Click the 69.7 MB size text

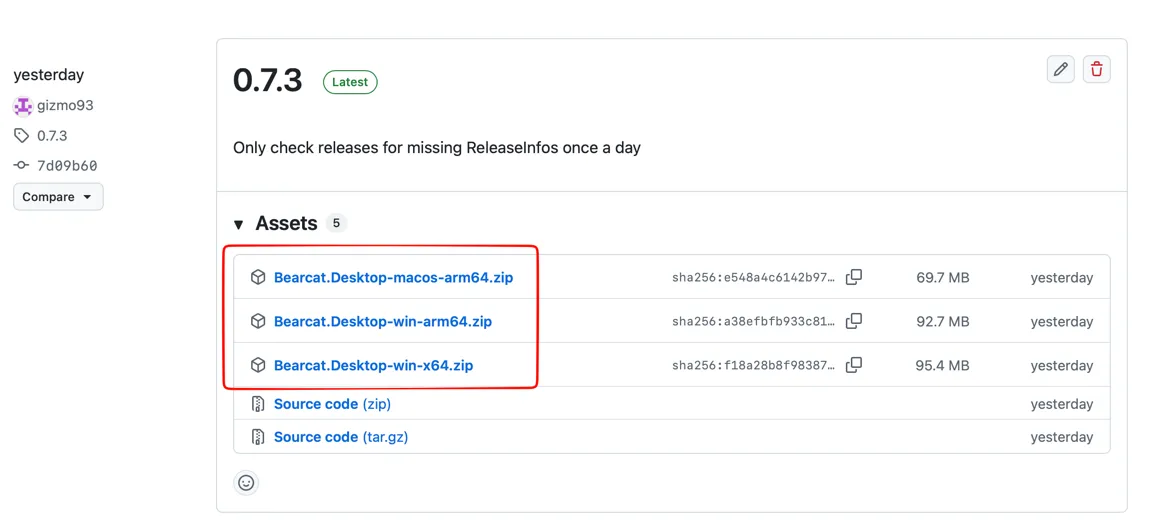pos(943,278)
